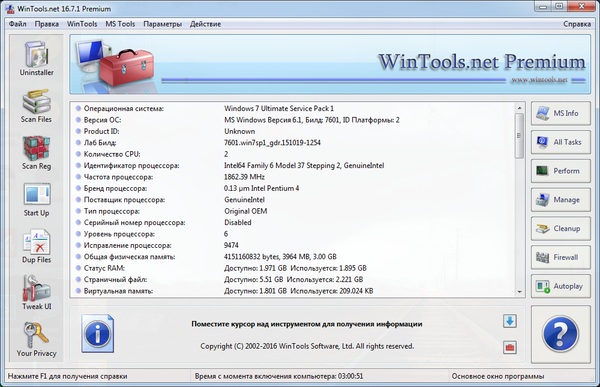Select the Версия ОС row label
The image size is (600, 387).
[102, 120]
